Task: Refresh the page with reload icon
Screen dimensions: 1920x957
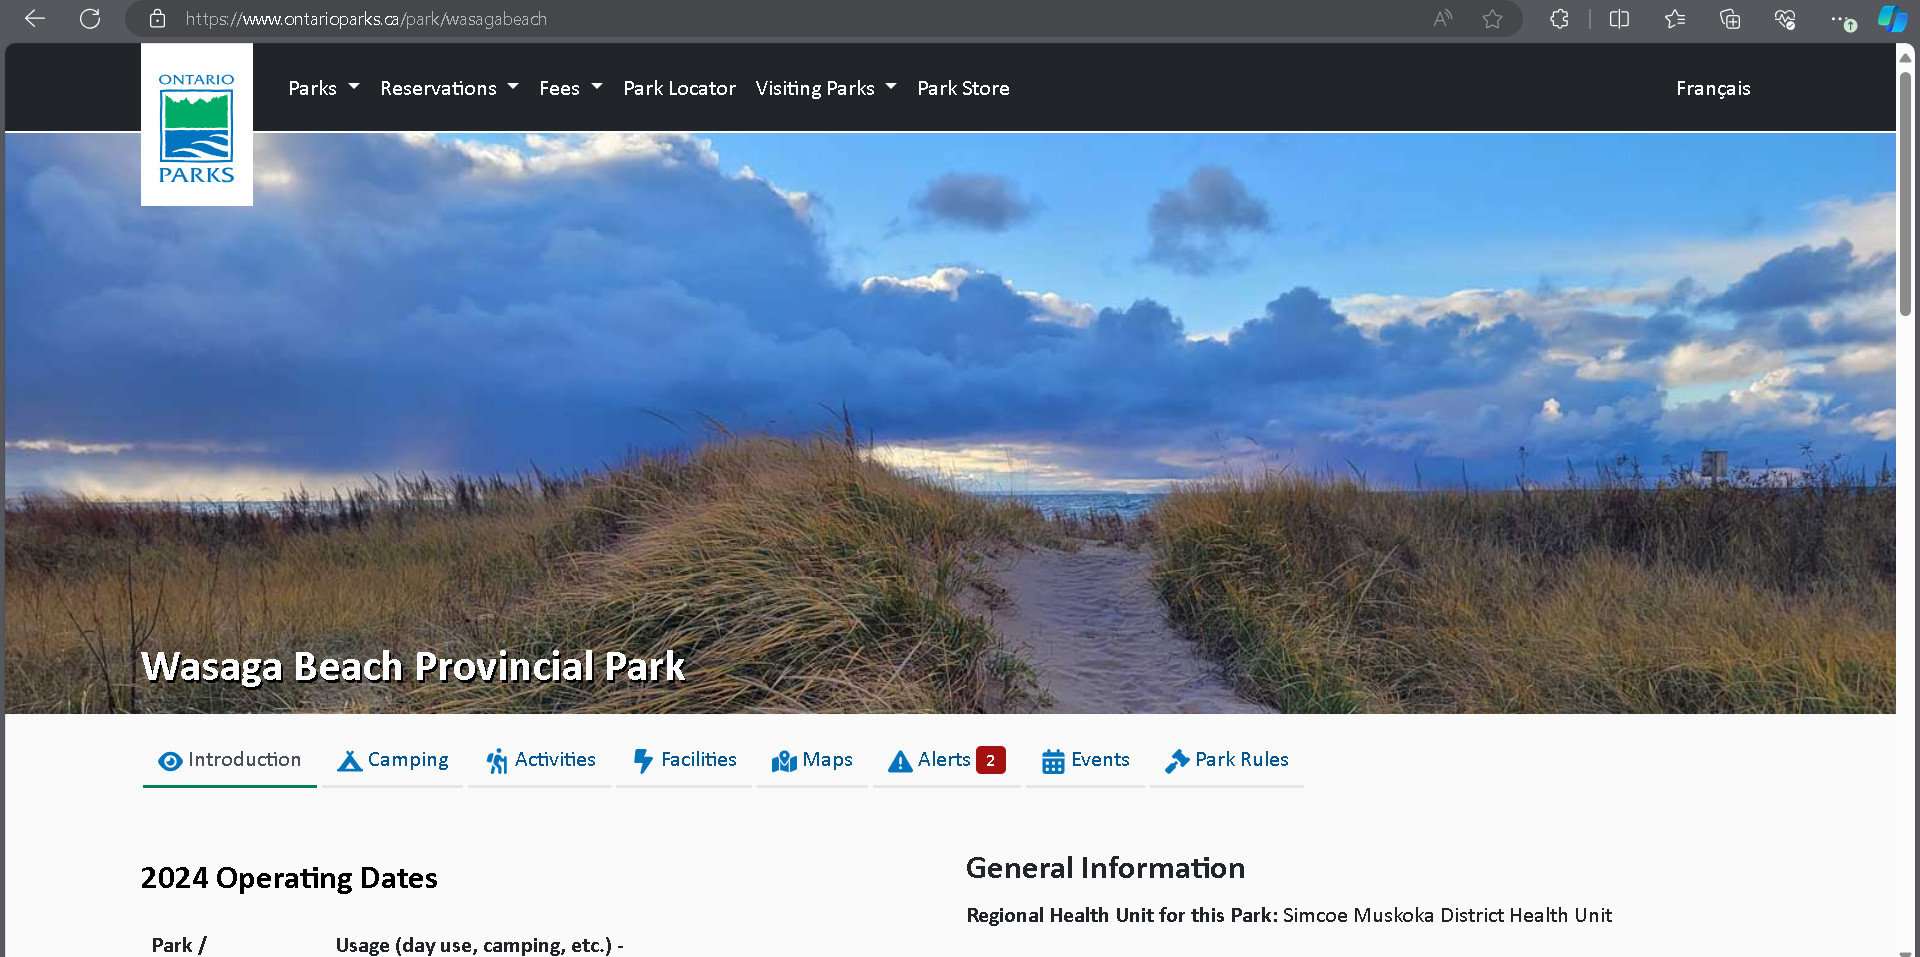Action: 90,19
